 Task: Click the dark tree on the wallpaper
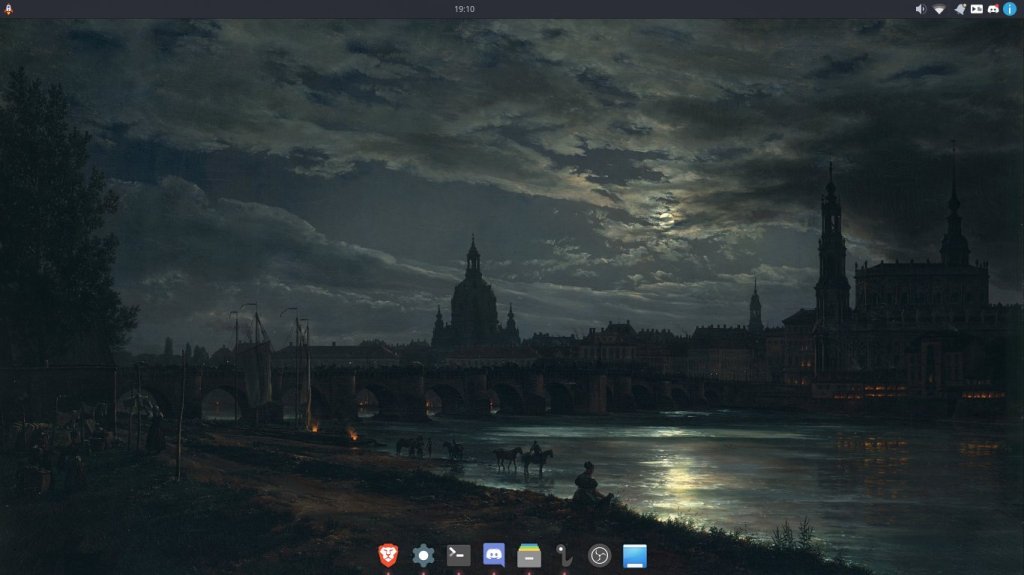[50, 230]
